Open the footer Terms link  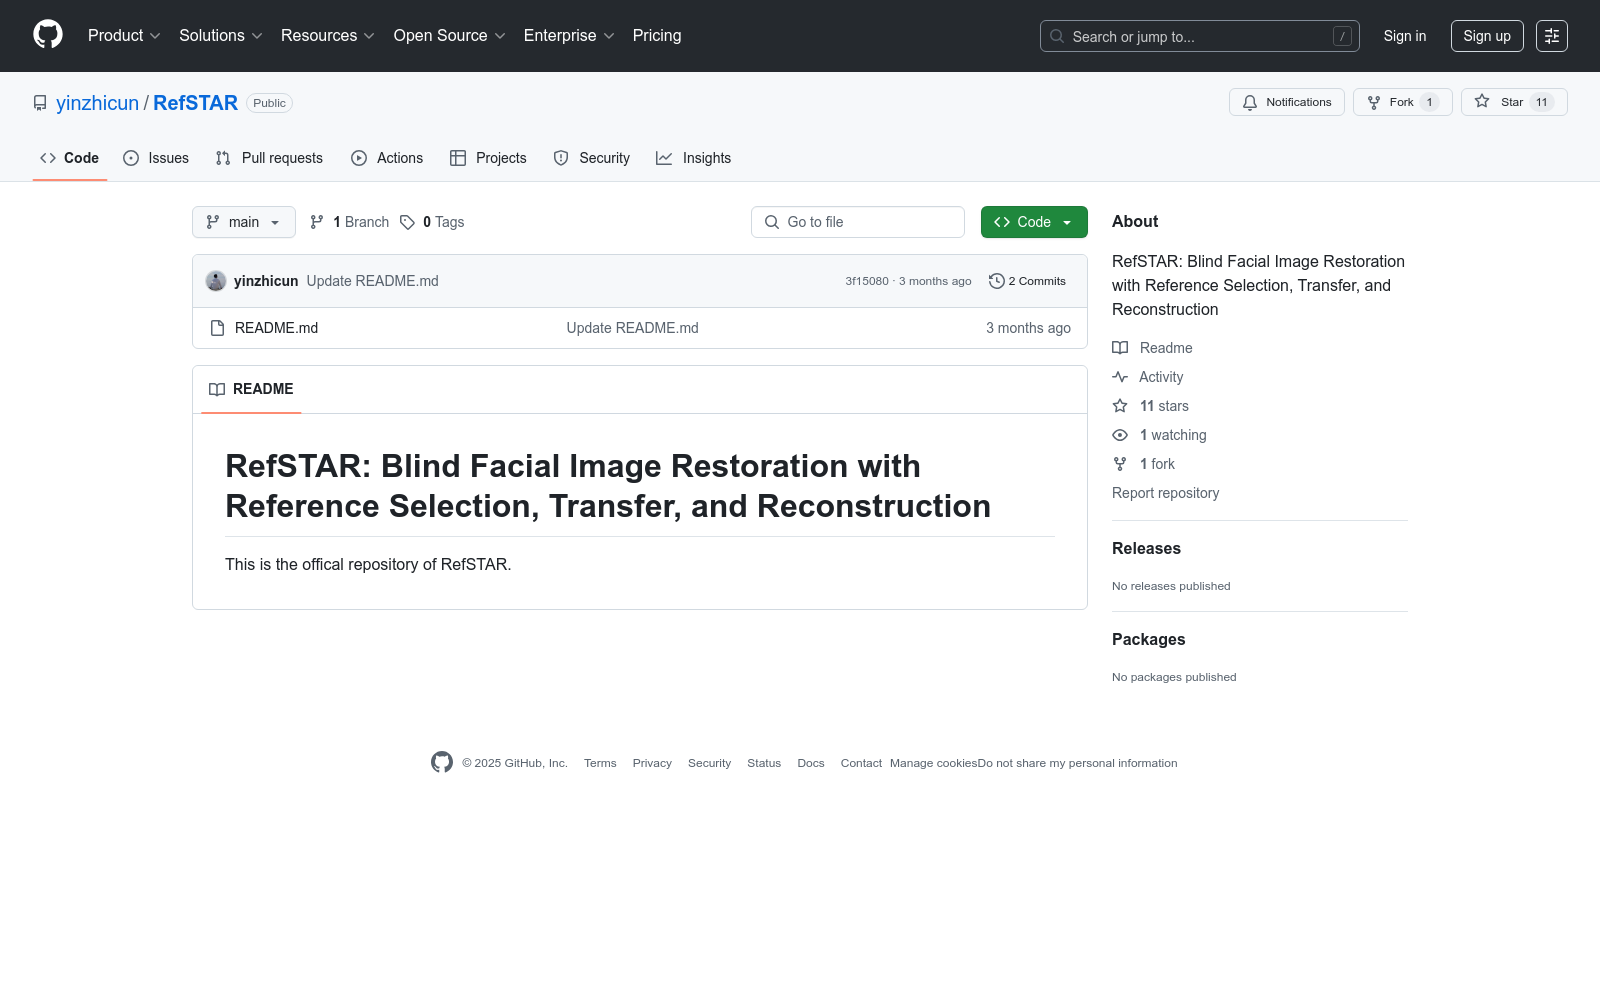[x=600, y=763]
